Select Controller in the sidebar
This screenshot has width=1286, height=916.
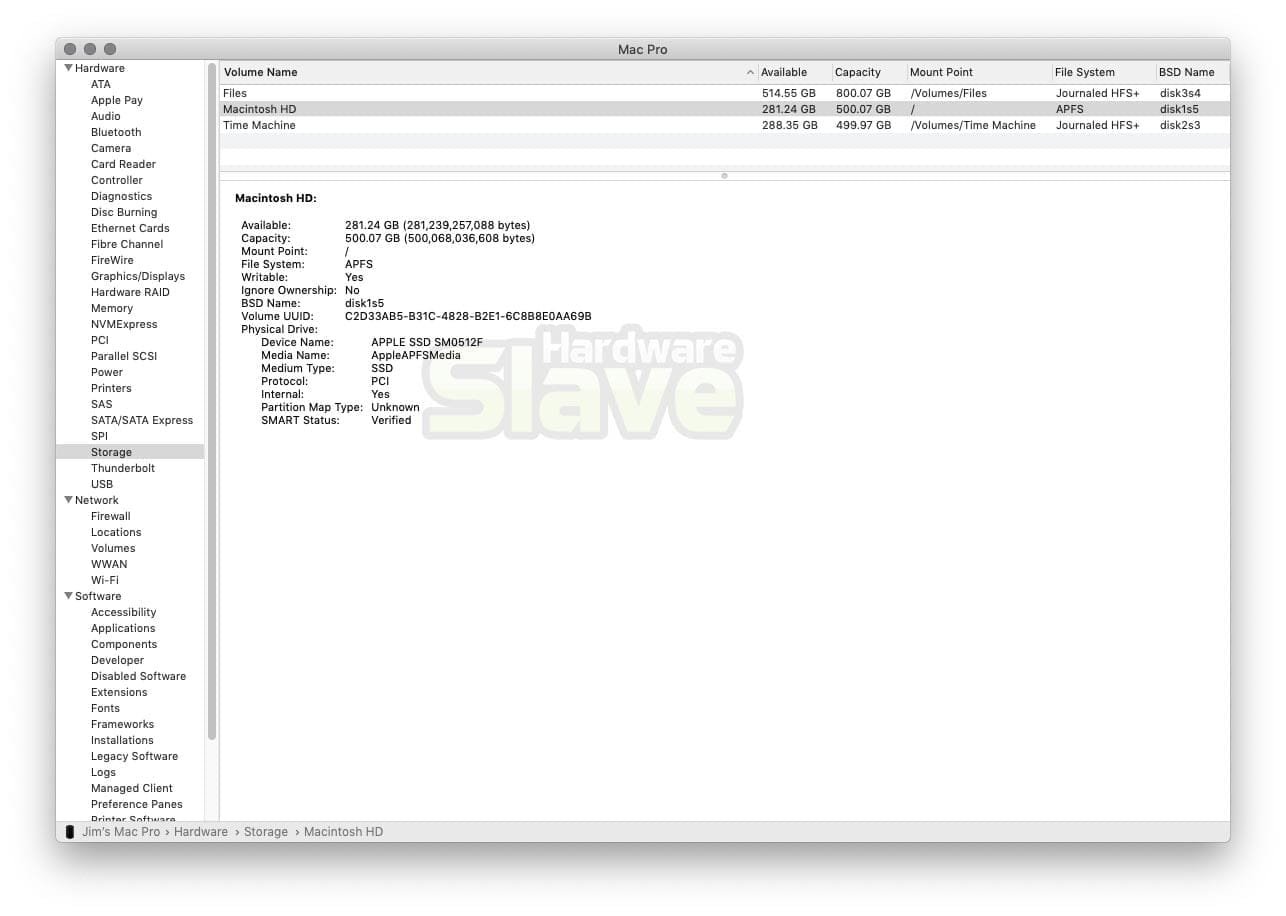(117, 180)
